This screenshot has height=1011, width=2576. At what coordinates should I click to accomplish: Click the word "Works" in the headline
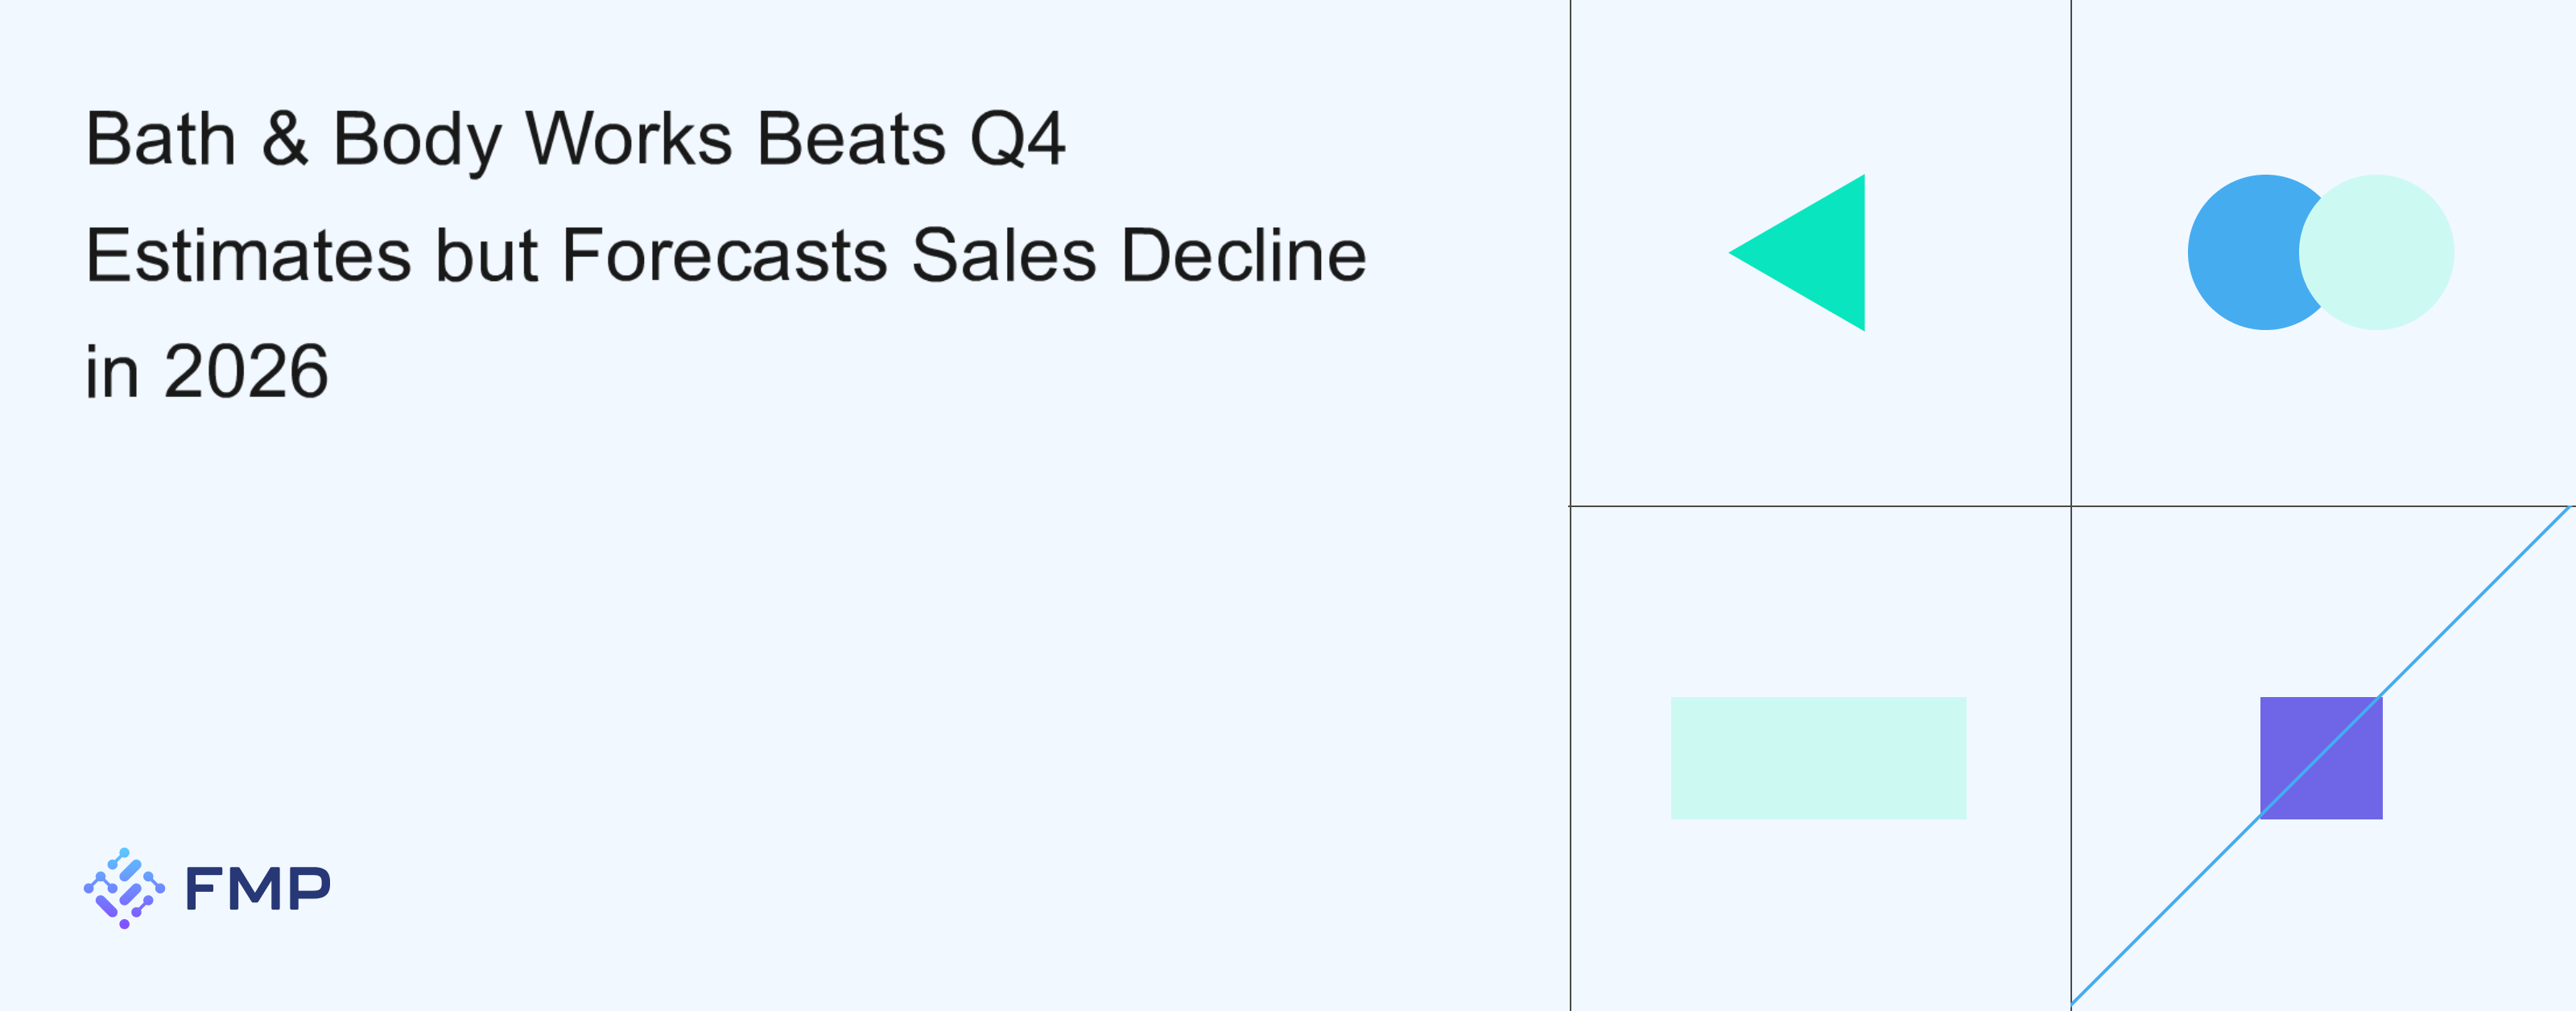click(629, 139)
